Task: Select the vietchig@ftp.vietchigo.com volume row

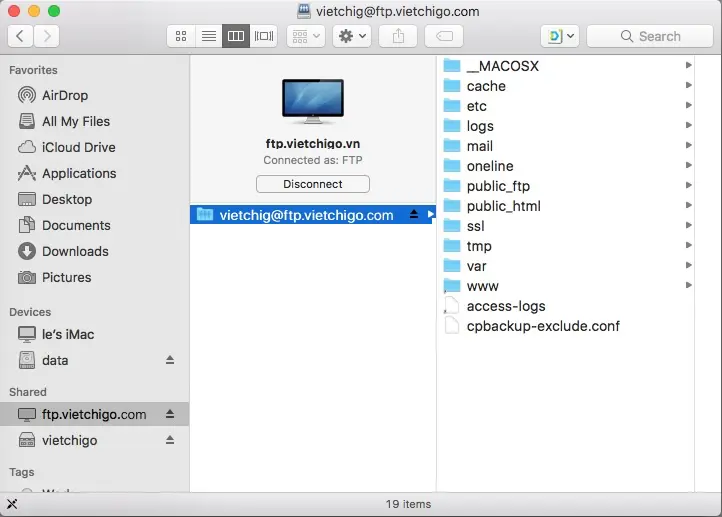Action: tap(313, 215)
